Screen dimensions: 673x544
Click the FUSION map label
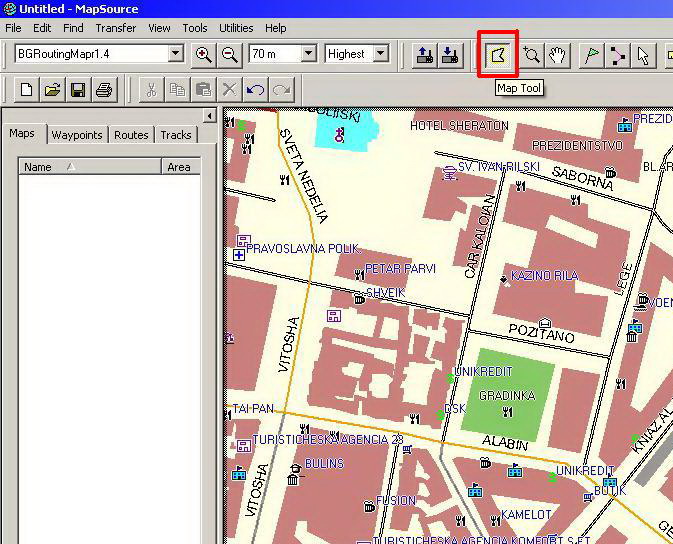pyautogui.click(x=396, y=501)
